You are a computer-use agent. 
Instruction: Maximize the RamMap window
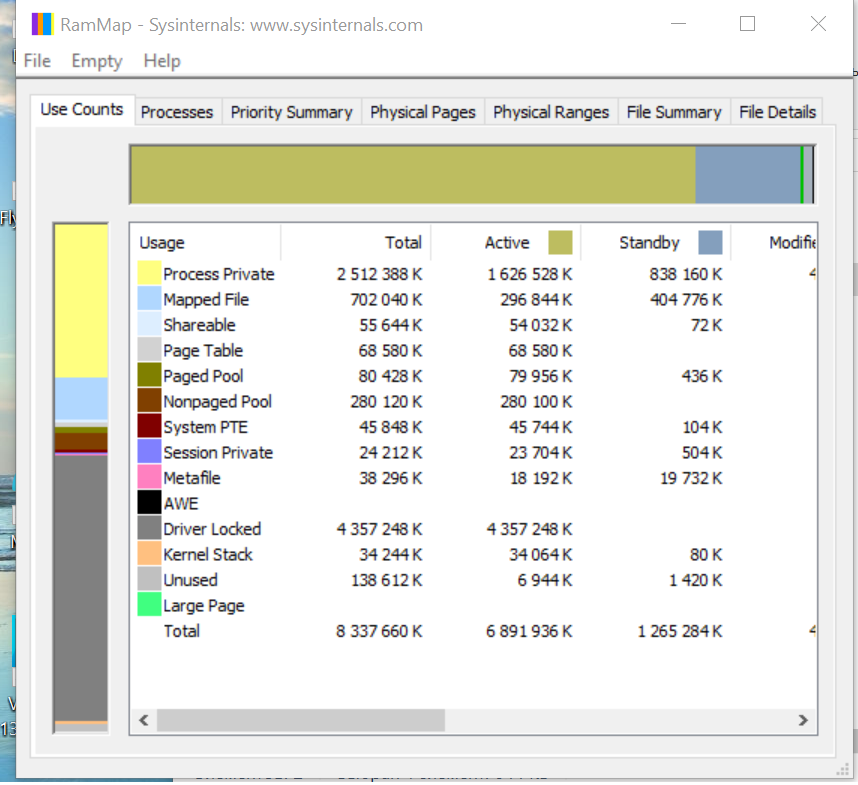tap(747, 25)
